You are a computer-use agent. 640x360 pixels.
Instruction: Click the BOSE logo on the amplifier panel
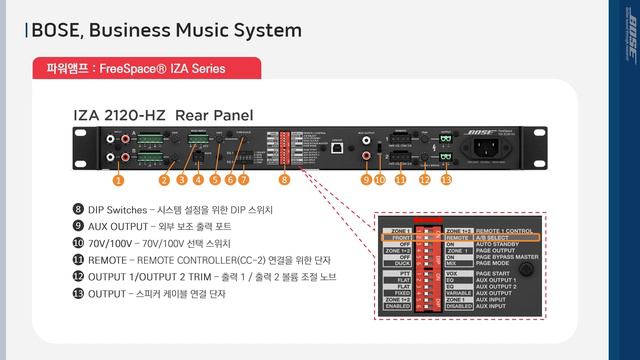click(480, 132)
